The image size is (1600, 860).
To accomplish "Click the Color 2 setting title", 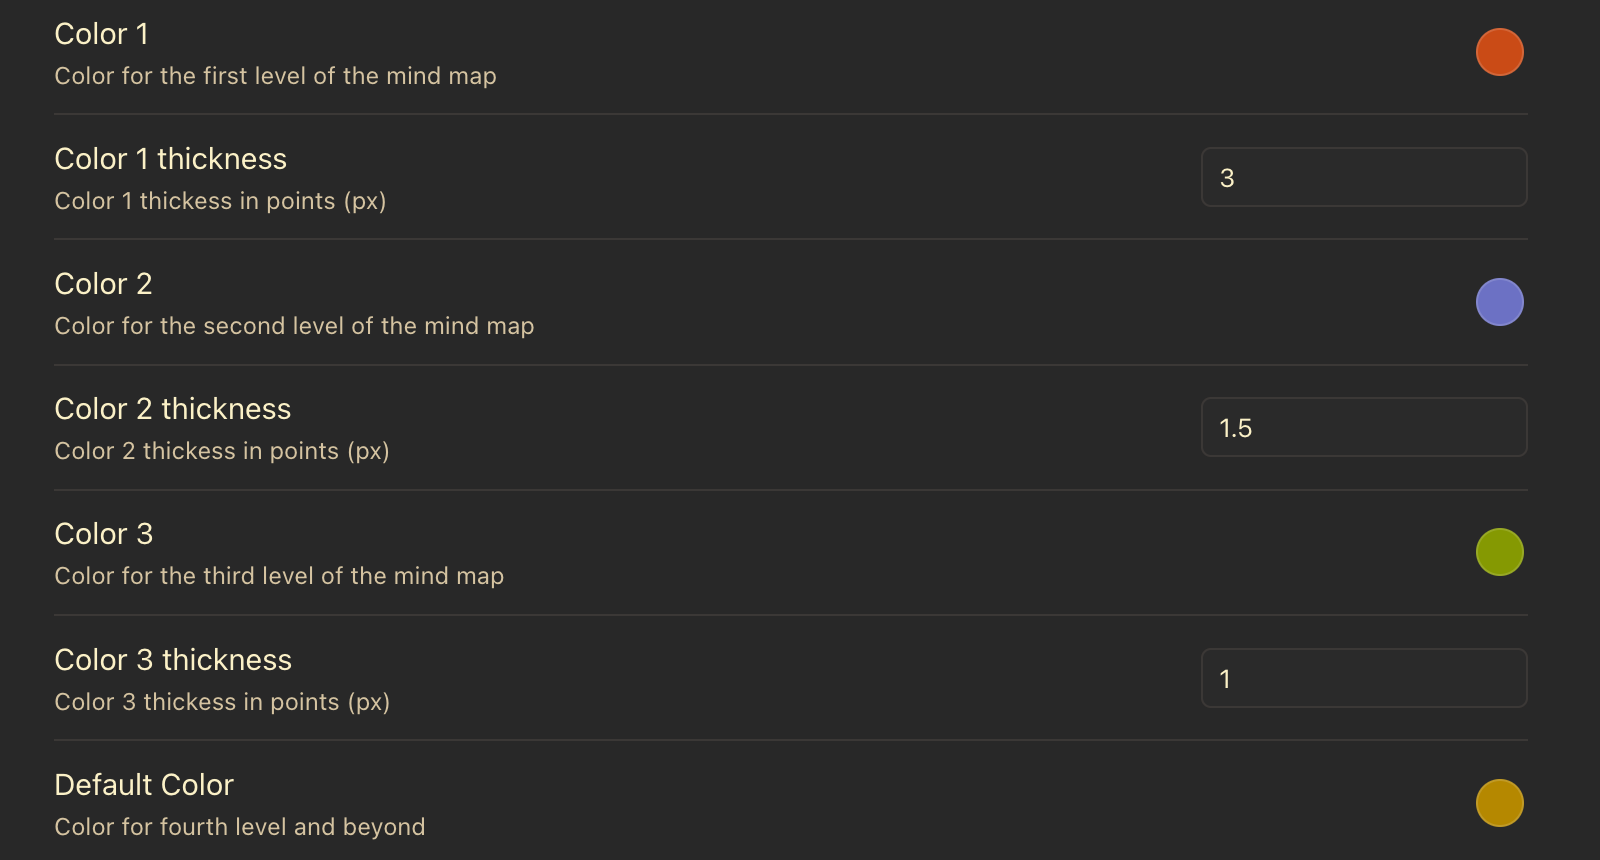I will coord(103,284).
